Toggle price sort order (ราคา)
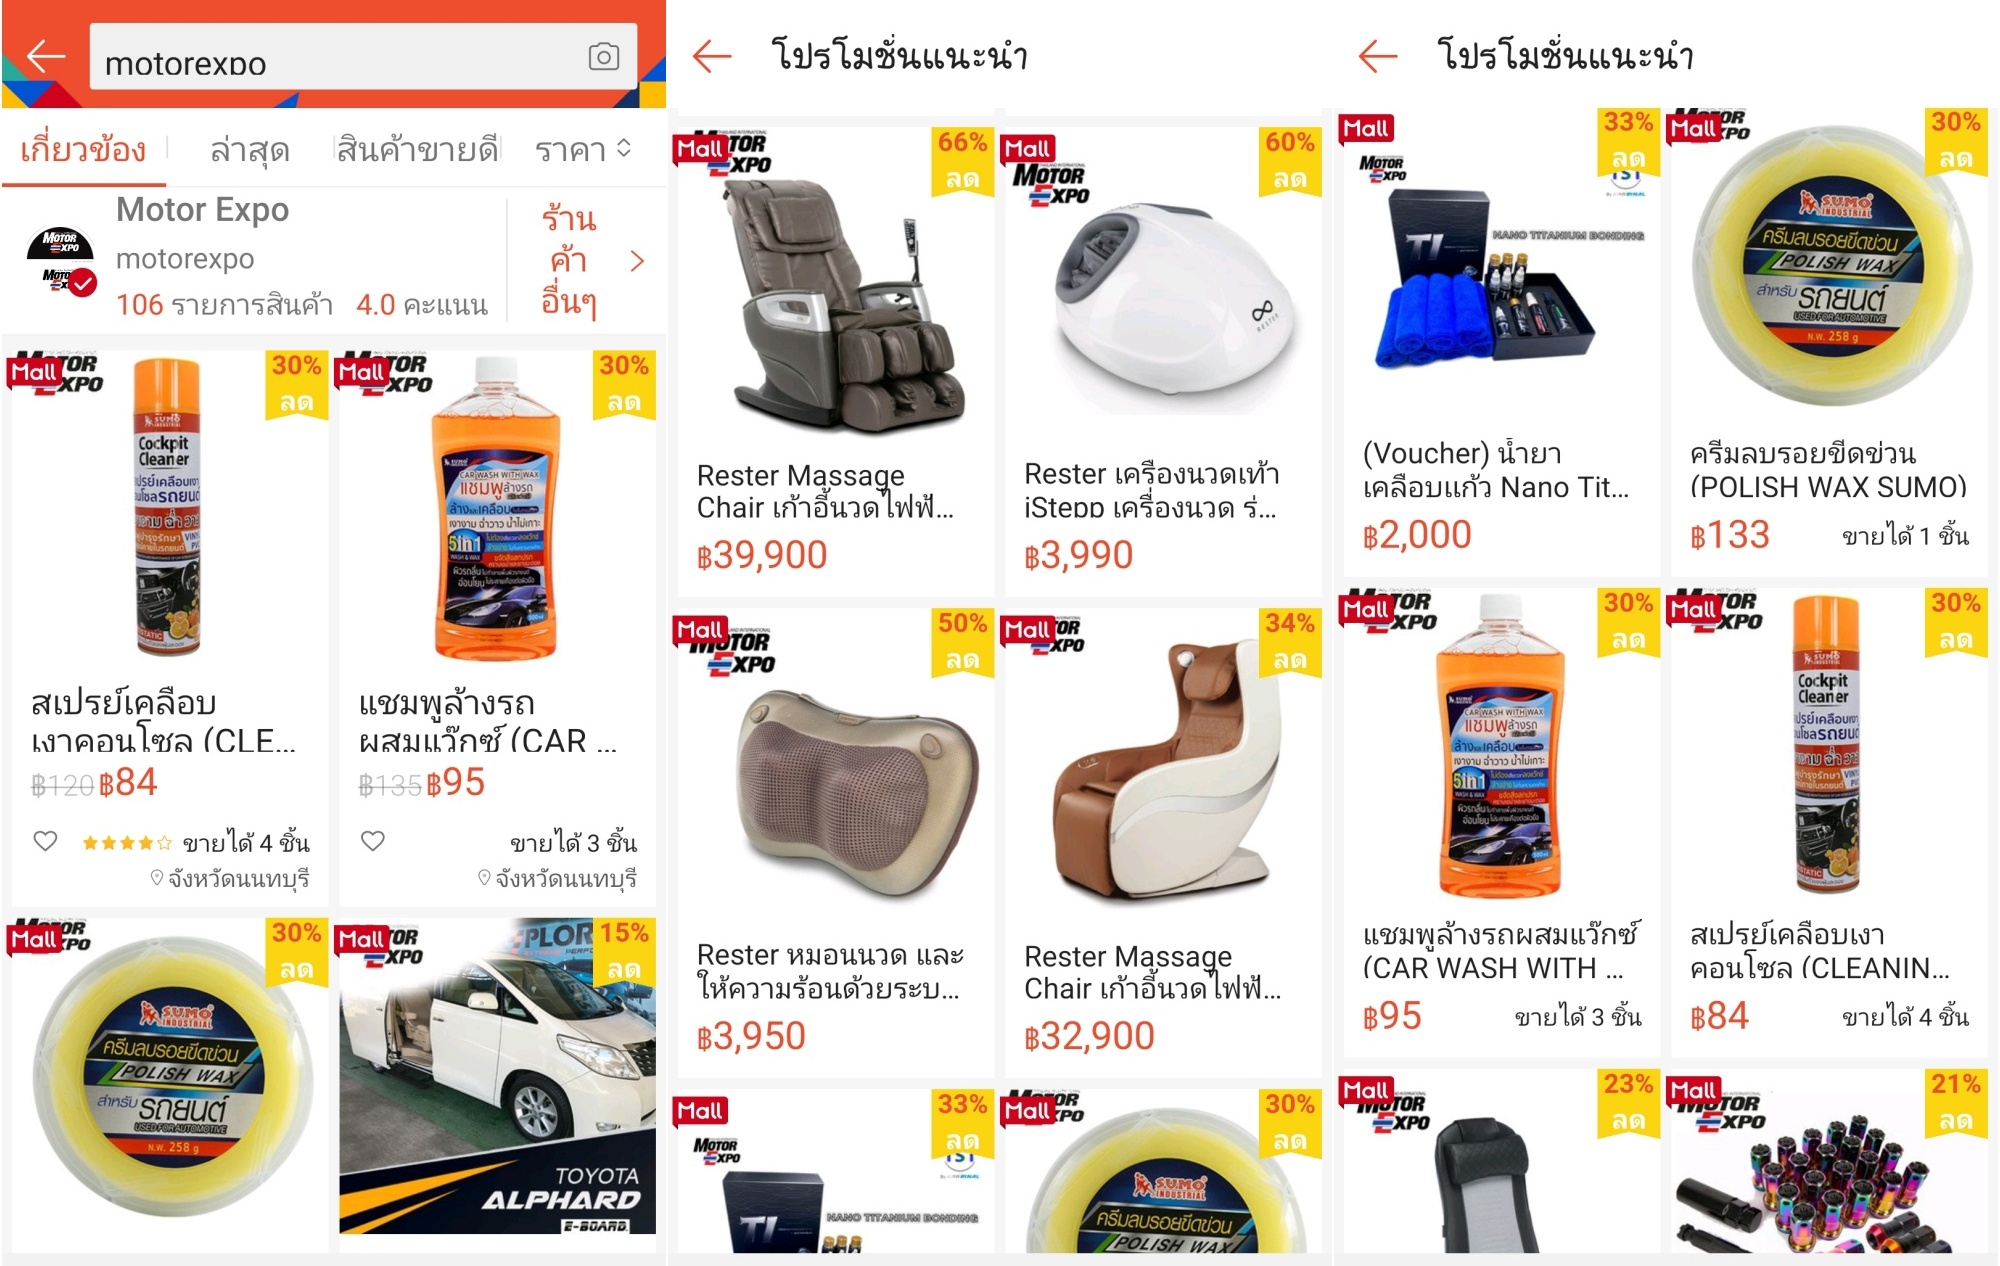The width and height of the screenshot is (2000, 1266). [584, 150]
